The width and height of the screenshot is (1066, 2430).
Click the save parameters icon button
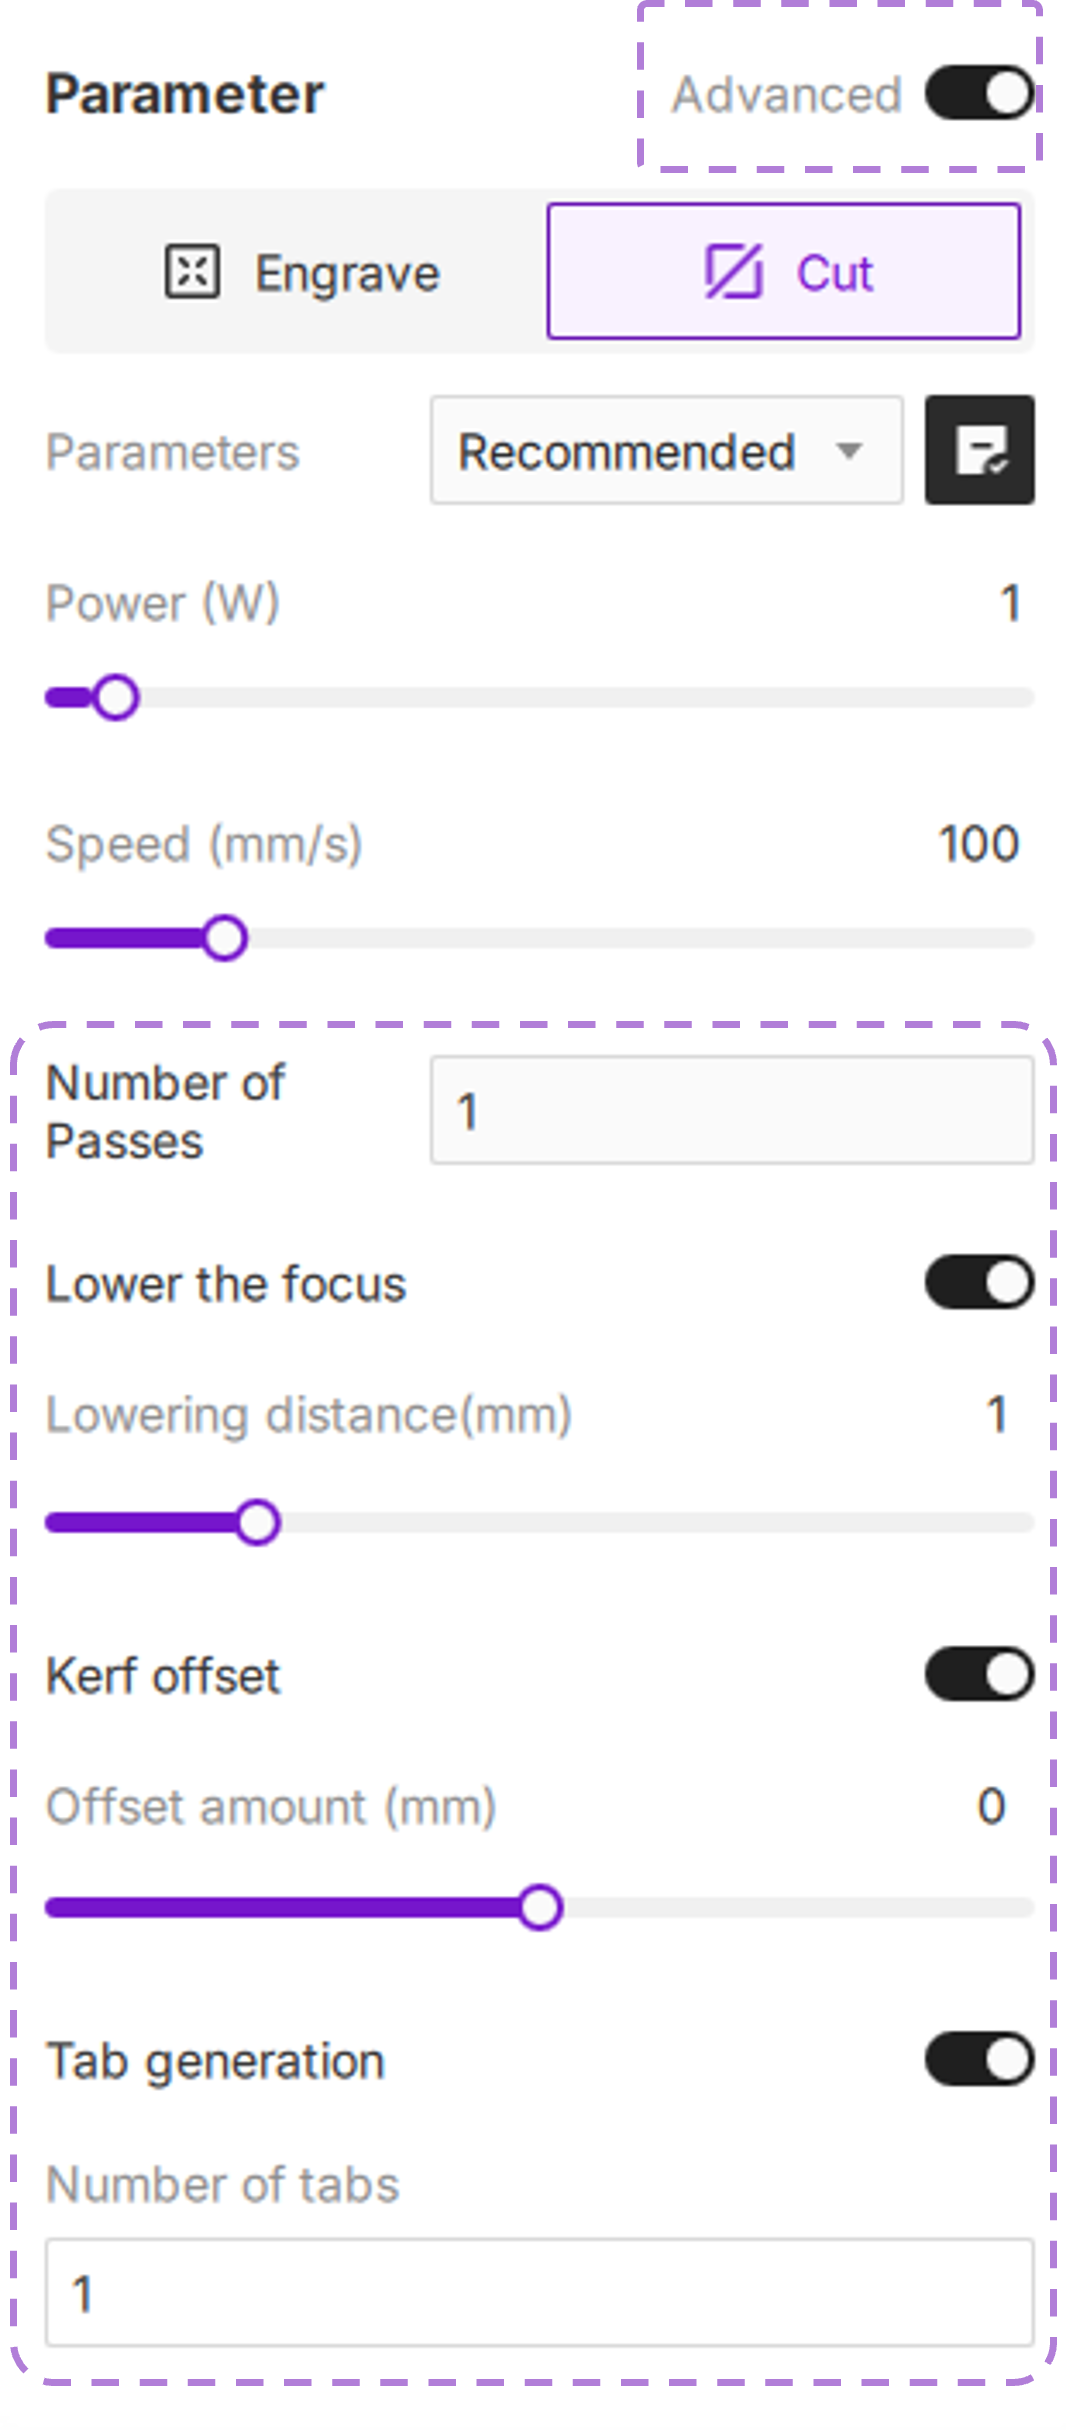coord(979,450)
